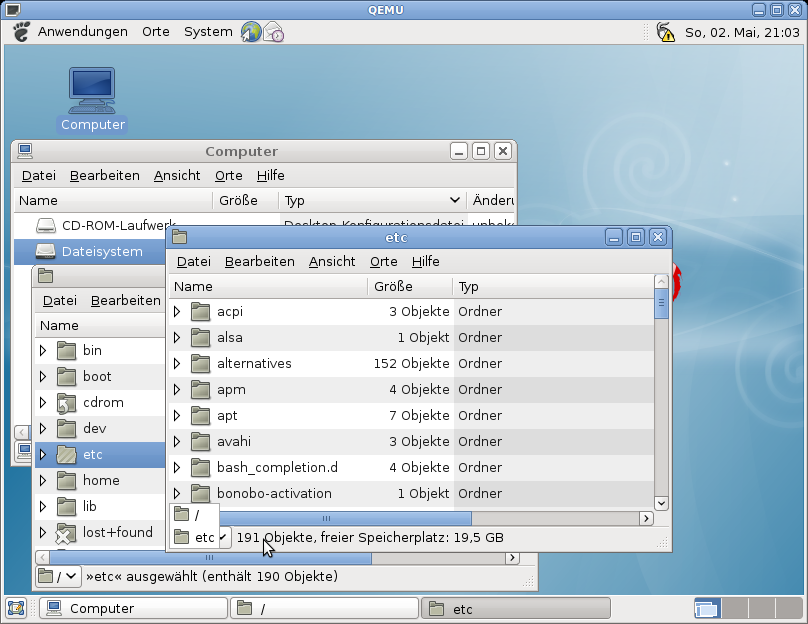Switch to the first workspace in the pager

(707, 609)
